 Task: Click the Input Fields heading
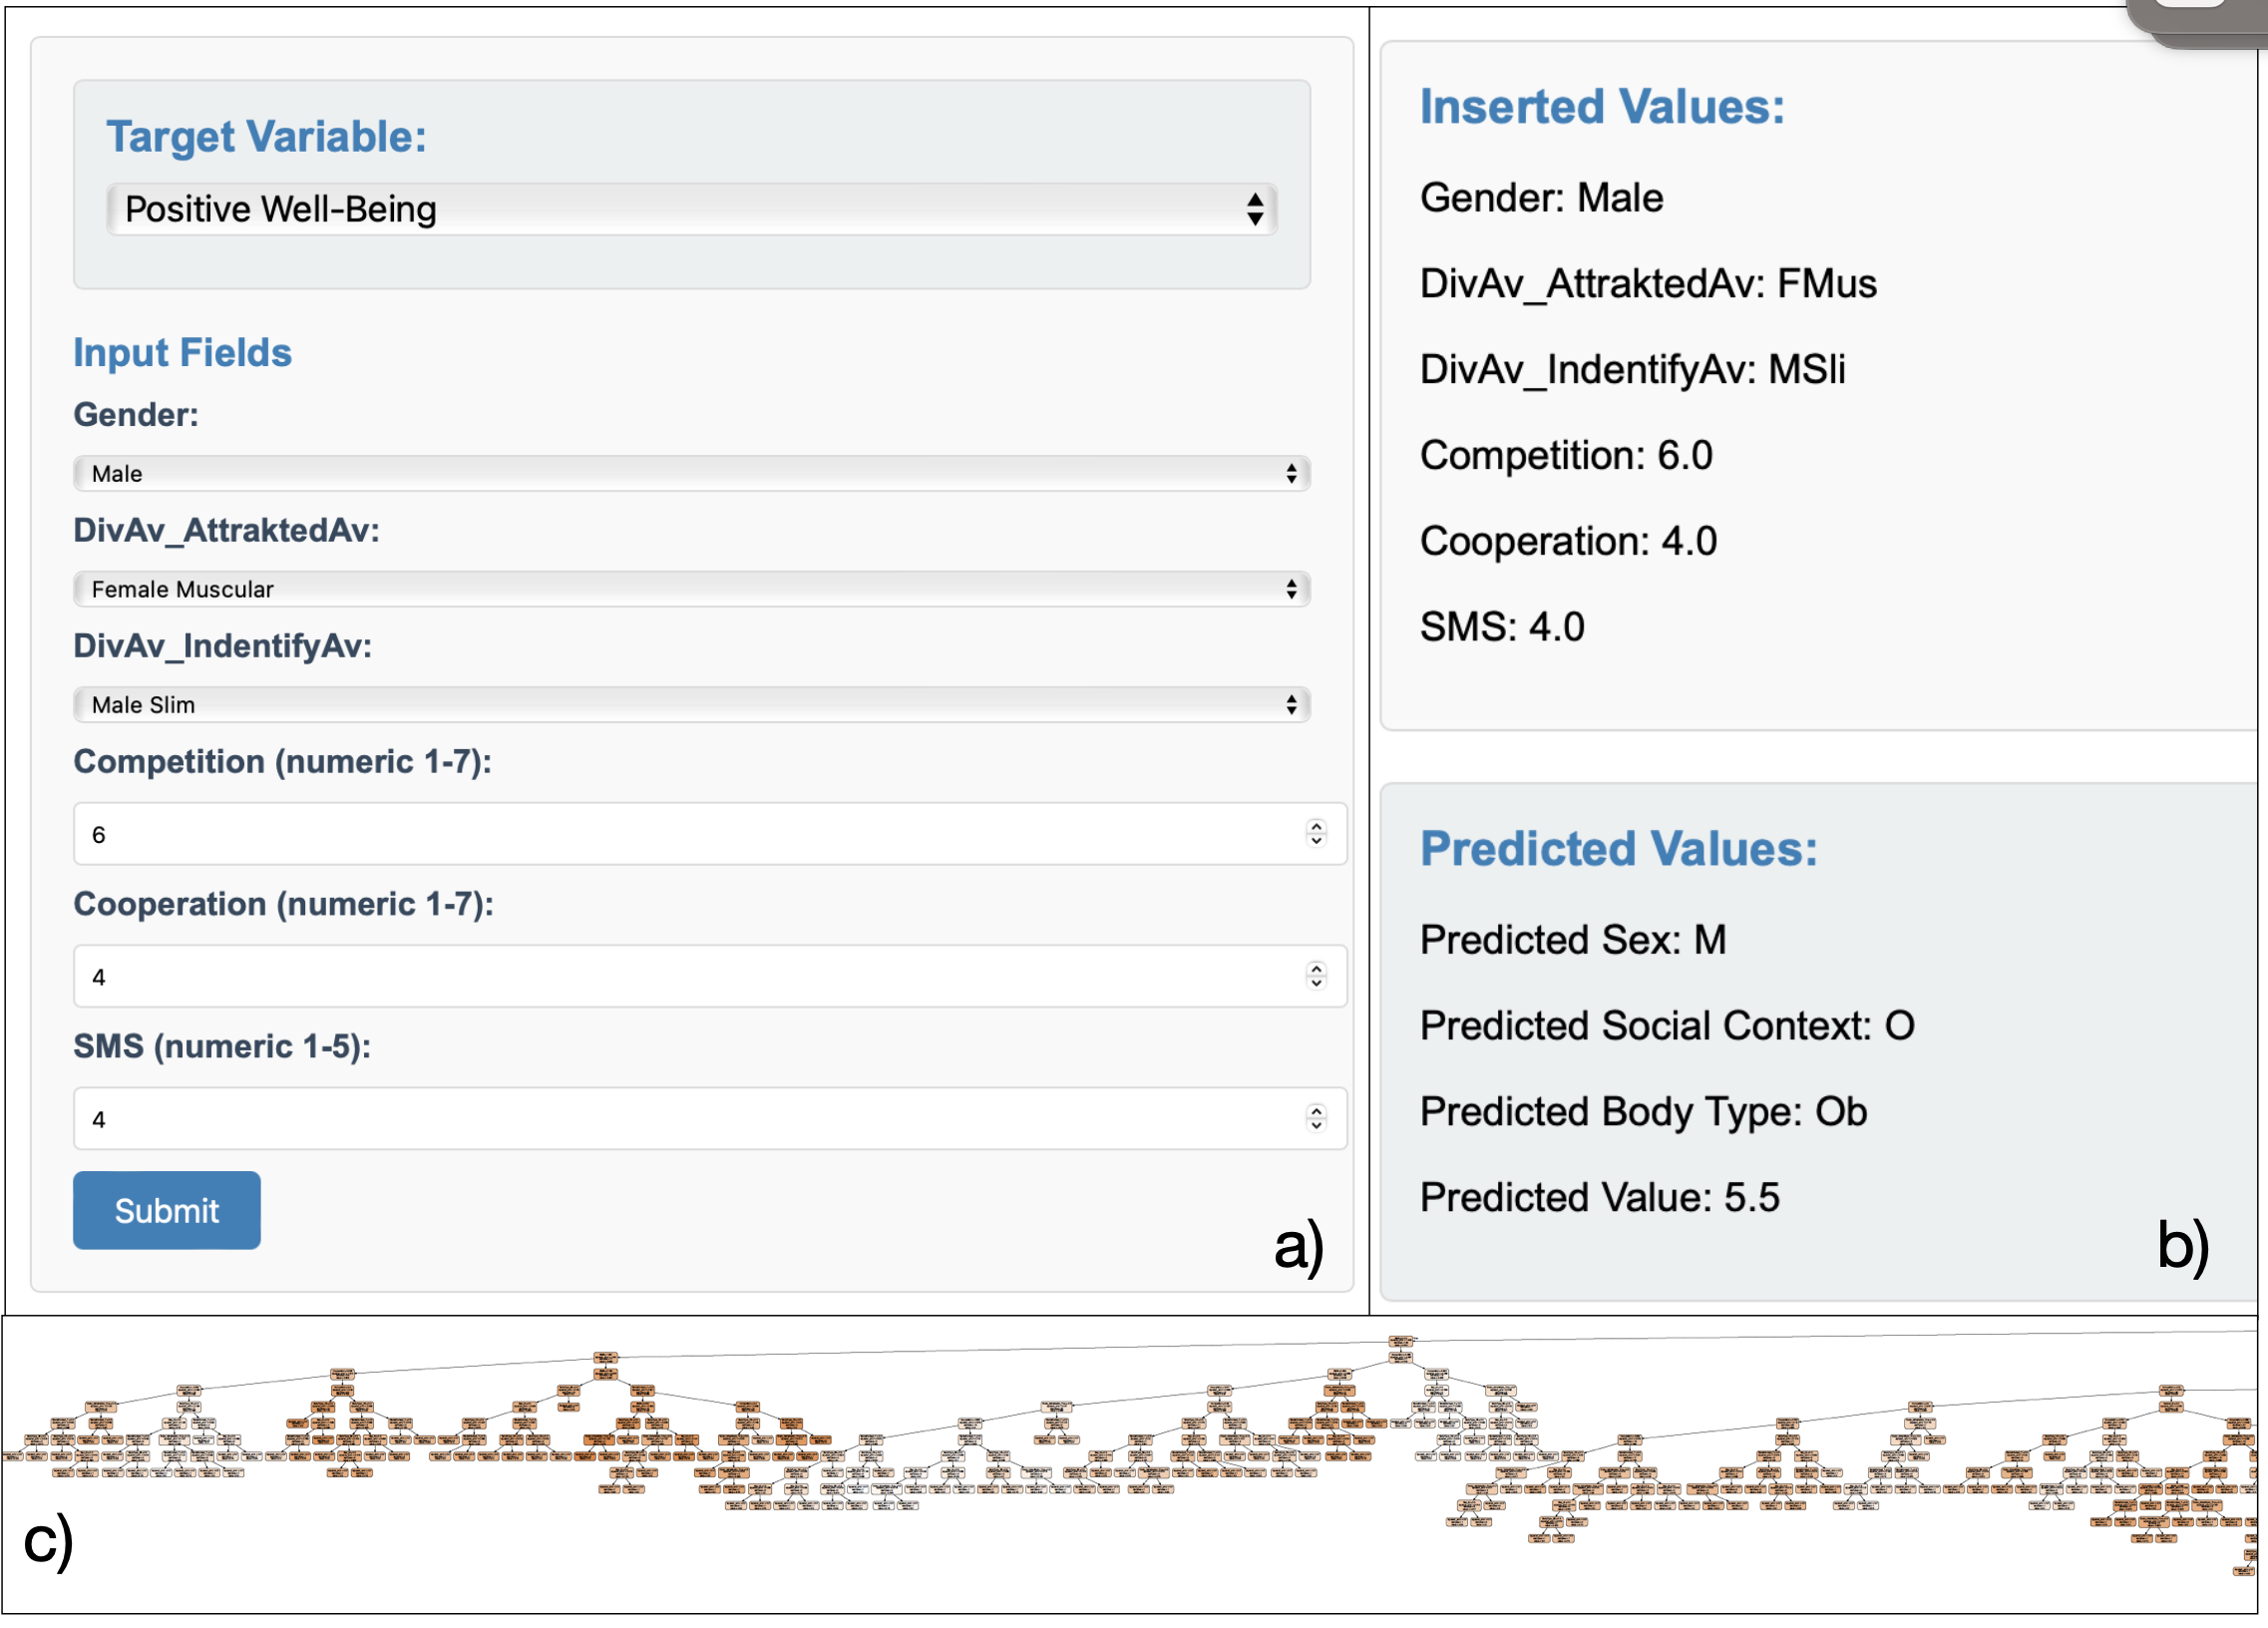(x=182, y=353)
